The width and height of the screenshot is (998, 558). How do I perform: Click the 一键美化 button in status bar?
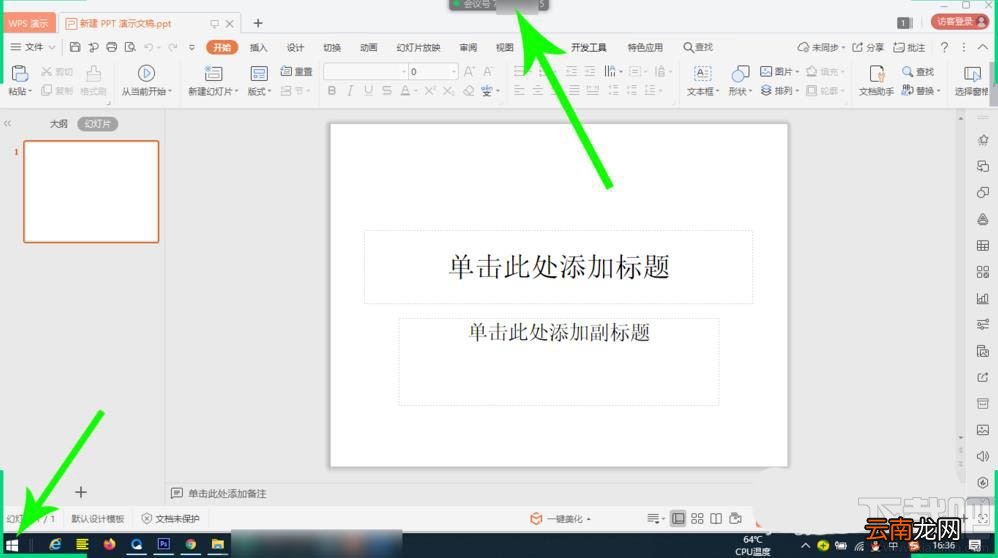[560, 519]
